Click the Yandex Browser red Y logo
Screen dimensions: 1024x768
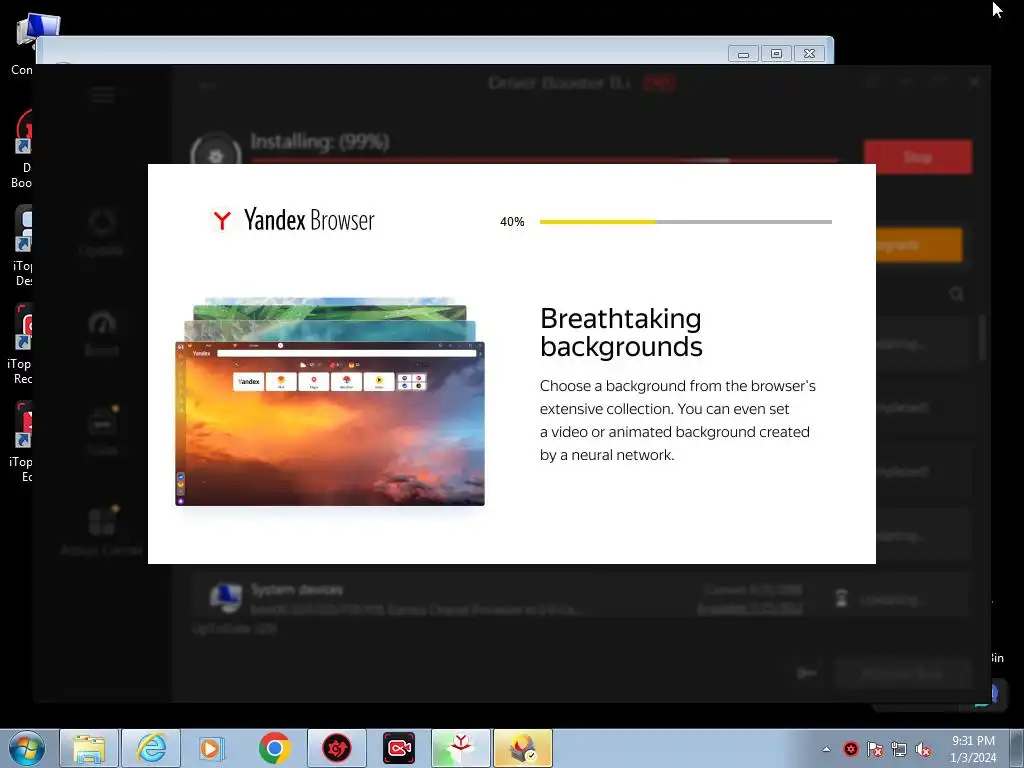[222, 220]
